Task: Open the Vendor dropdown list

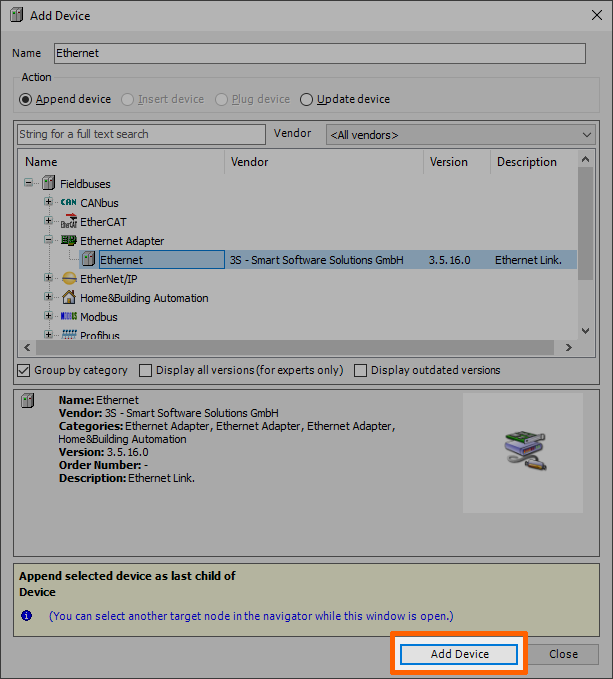Action: click(460, 134)
